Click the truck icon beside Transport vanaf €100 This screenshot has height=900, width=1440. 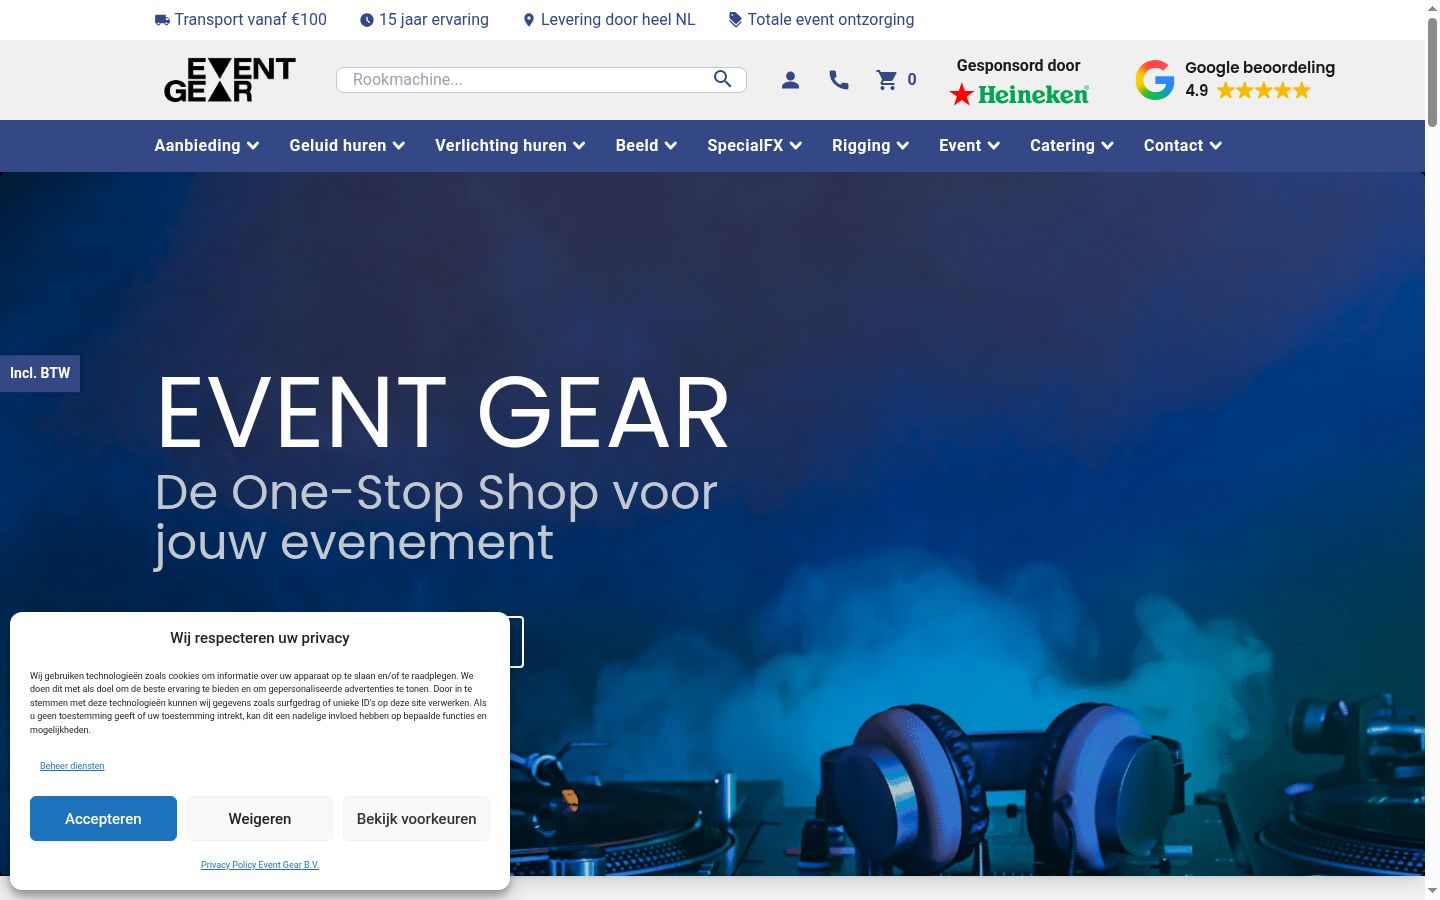[162, 20]
